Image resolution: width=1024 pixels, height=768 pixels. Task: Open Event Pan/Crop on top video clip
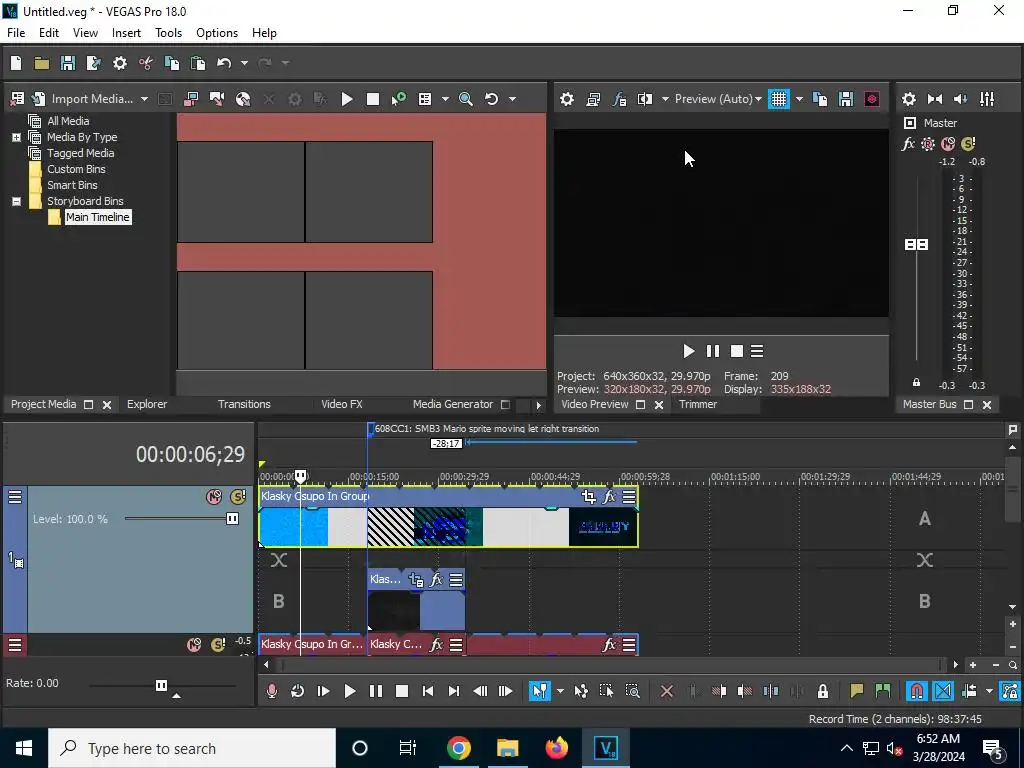pos(588,497)
